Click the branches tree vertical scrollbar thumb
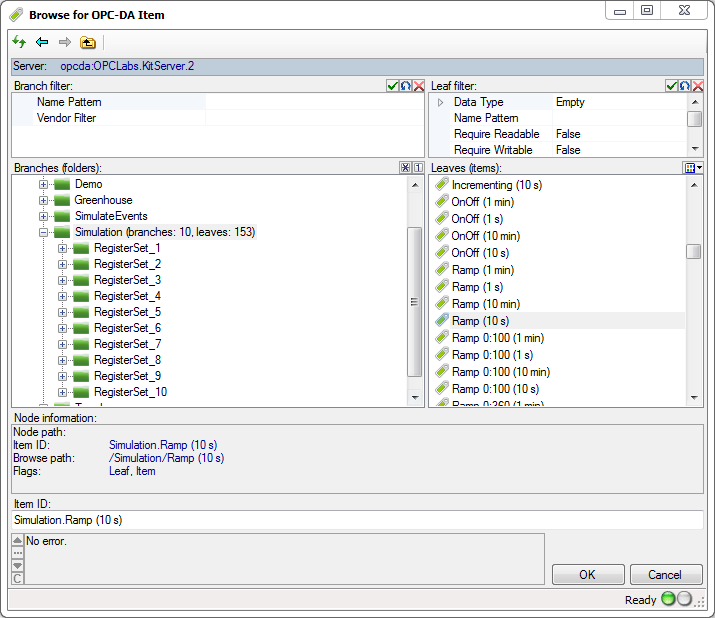The height and width of the screenshot is (618, 715). pos(414,302)
